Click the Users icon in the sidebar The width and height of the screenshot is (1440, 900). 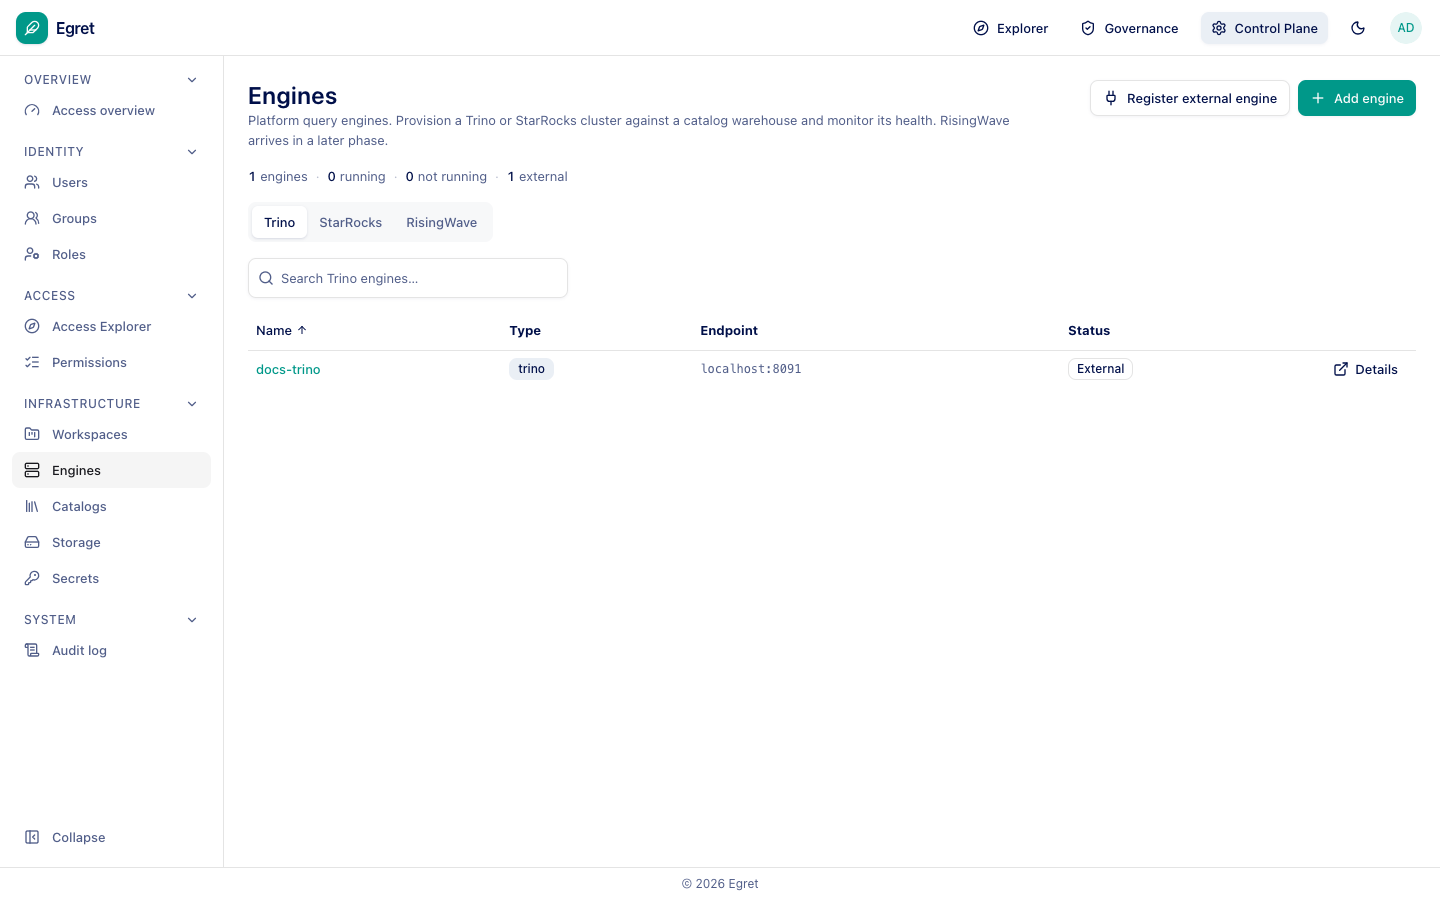coord(32,183)
